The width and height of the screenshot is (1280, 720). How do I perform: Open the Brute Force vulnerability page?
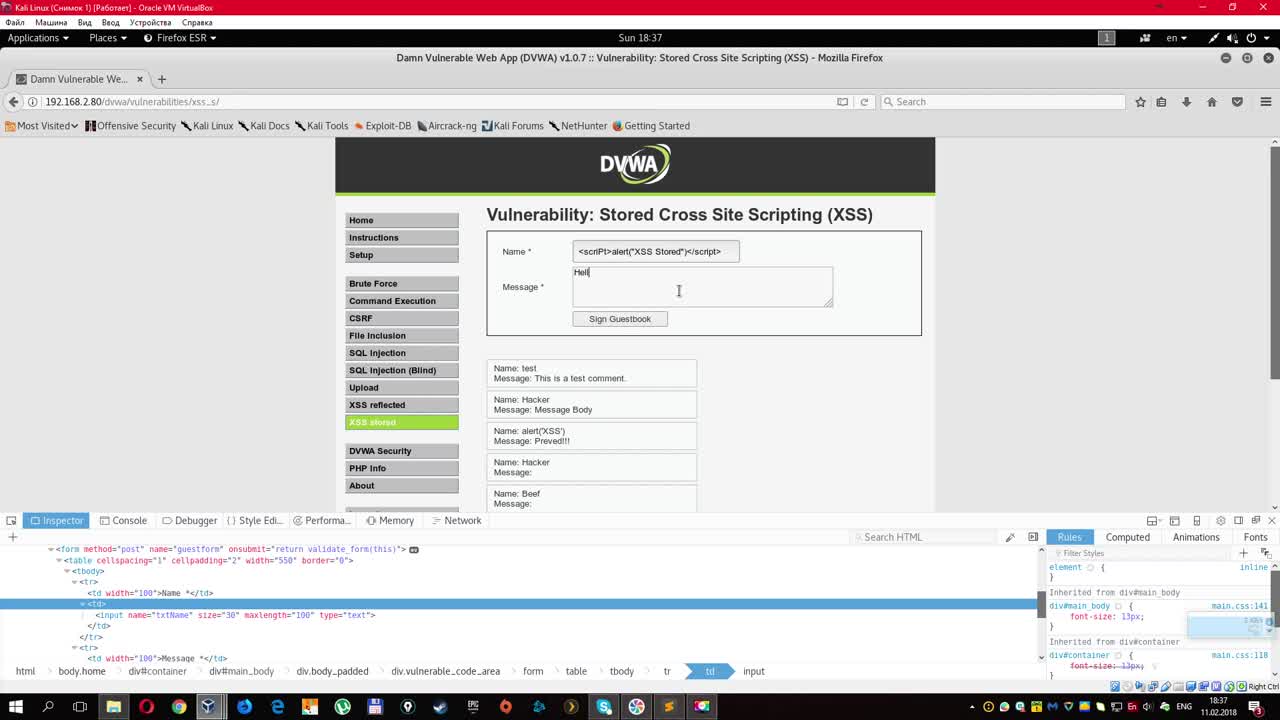402,284
